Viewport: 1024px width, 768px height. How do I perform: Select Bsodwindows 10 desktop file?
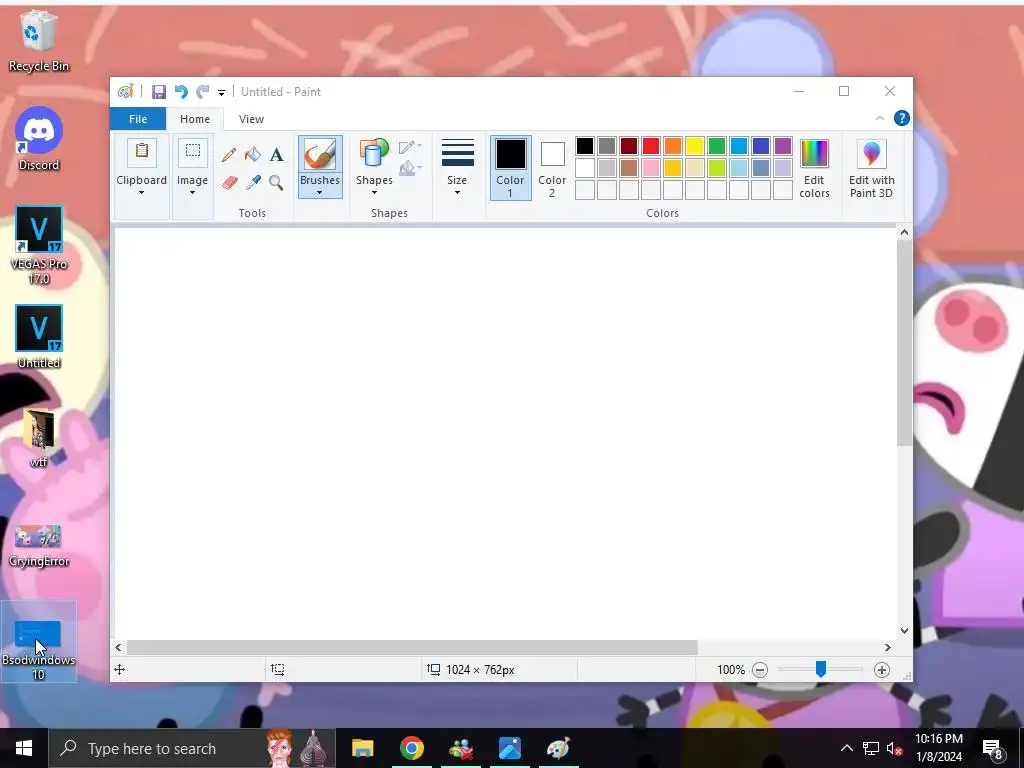pyautogui.click(x=39, y=643)
